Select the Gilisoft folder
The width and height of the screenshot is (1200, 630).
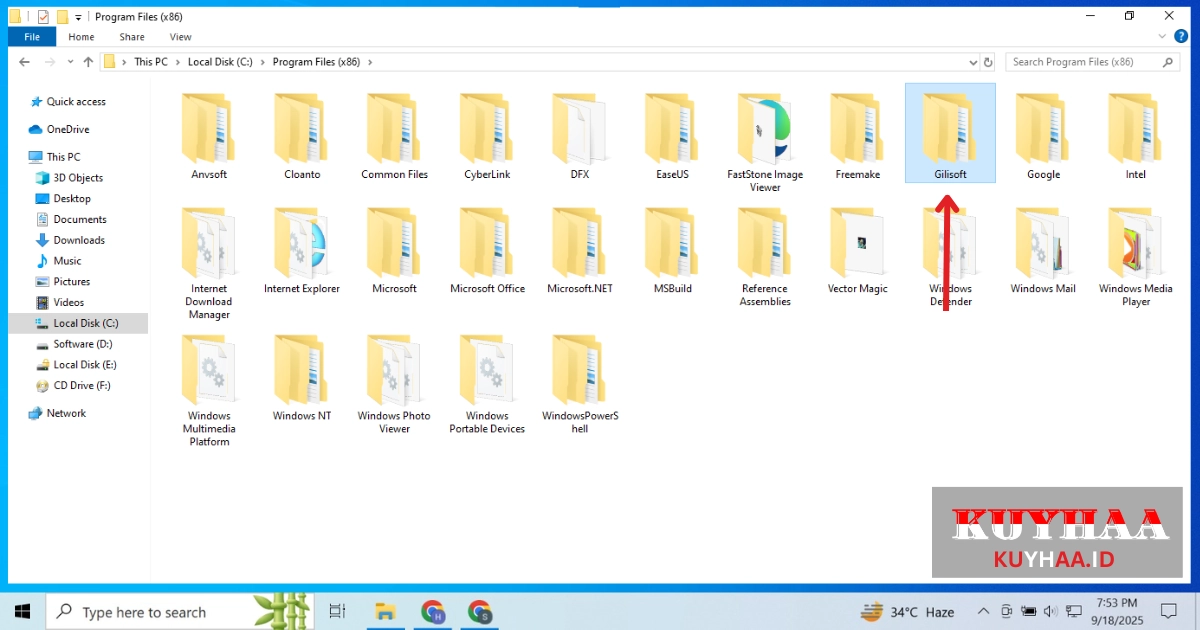tap(950, 133)
